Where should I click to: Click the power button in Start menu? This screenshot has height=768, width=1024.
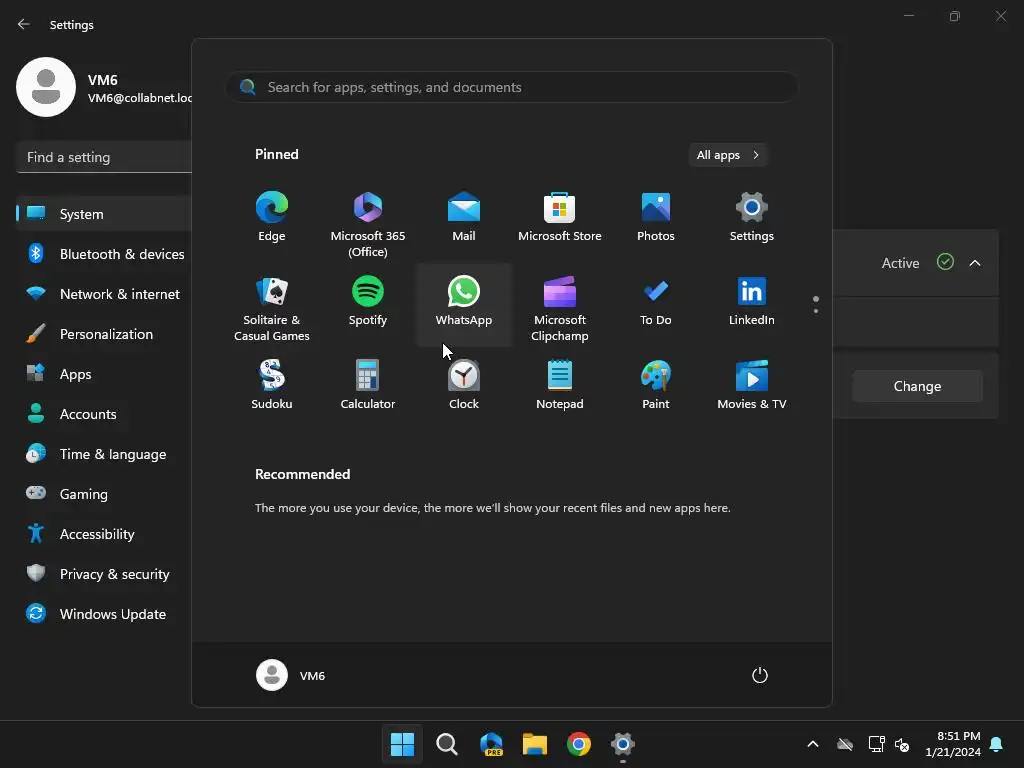[x=760, y=675]
